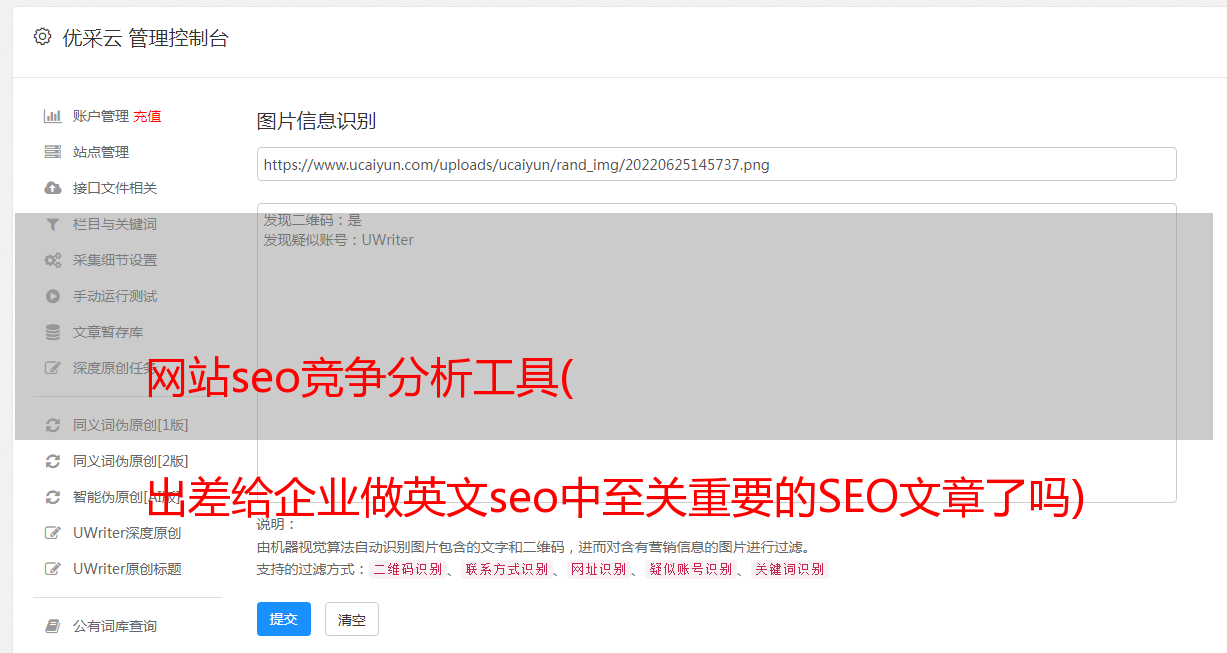Screen dimensions: 1227x653
Task: Click the 图片信息识别 heading
Action: [x=316, y=121]
